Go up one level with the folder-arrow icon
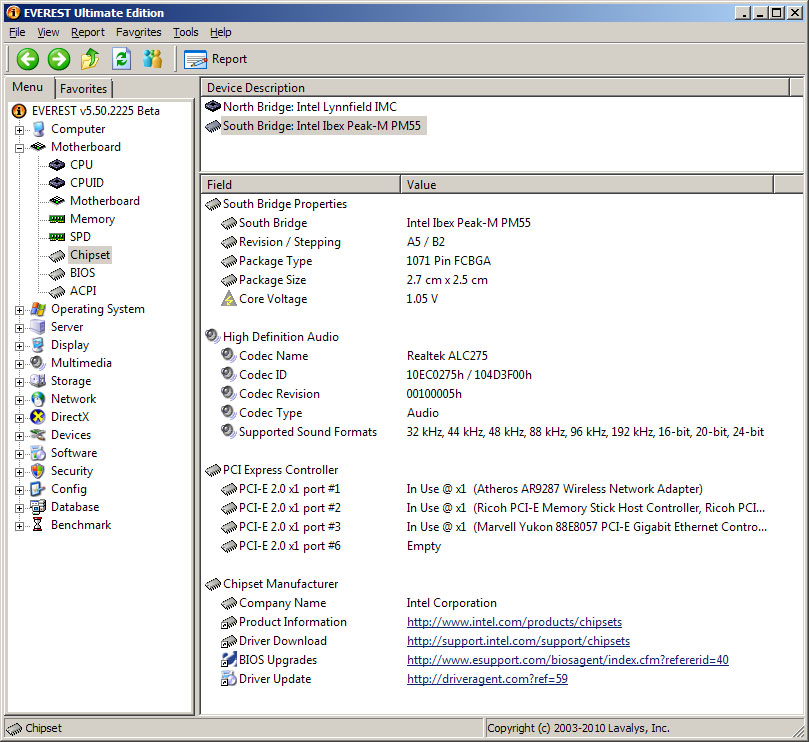This screenshot has height=742, width=809. 90,59
